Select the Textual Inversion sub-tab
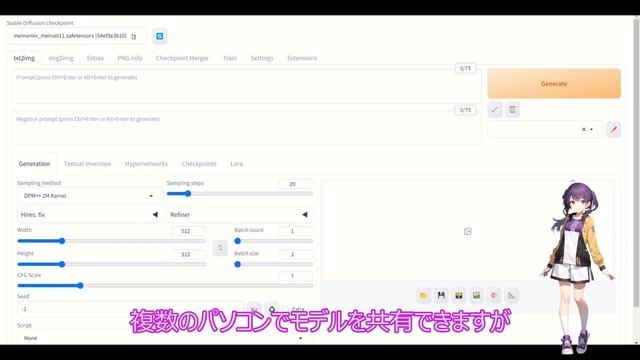This screenshot has height=360, width=640. (87, 164)
